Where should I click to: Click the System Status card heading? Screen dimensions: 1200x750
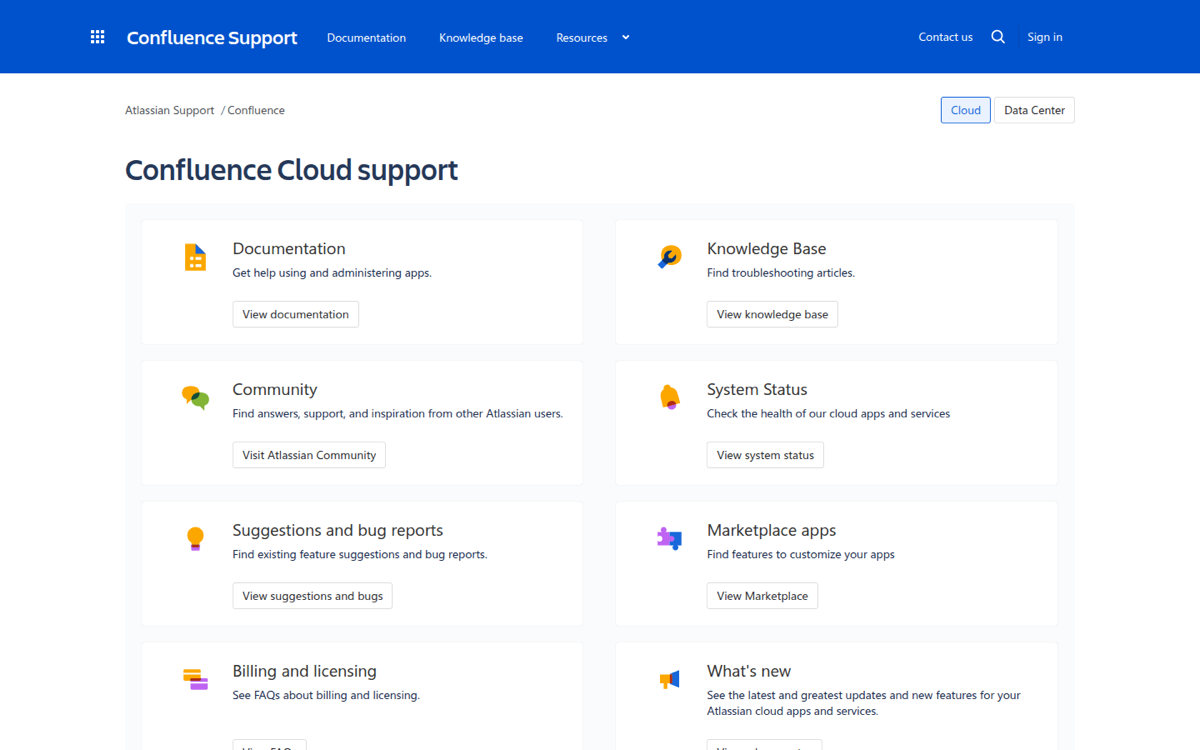pyautogui.click(x=757, y=390)
